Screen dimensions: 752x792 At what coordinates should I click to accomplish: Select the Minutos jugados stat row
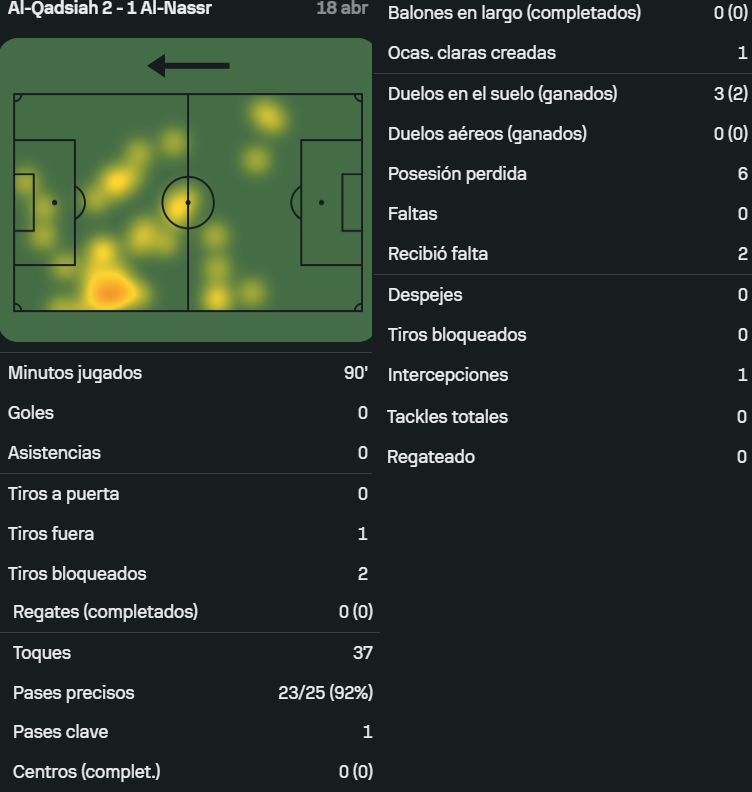[188, 373]
